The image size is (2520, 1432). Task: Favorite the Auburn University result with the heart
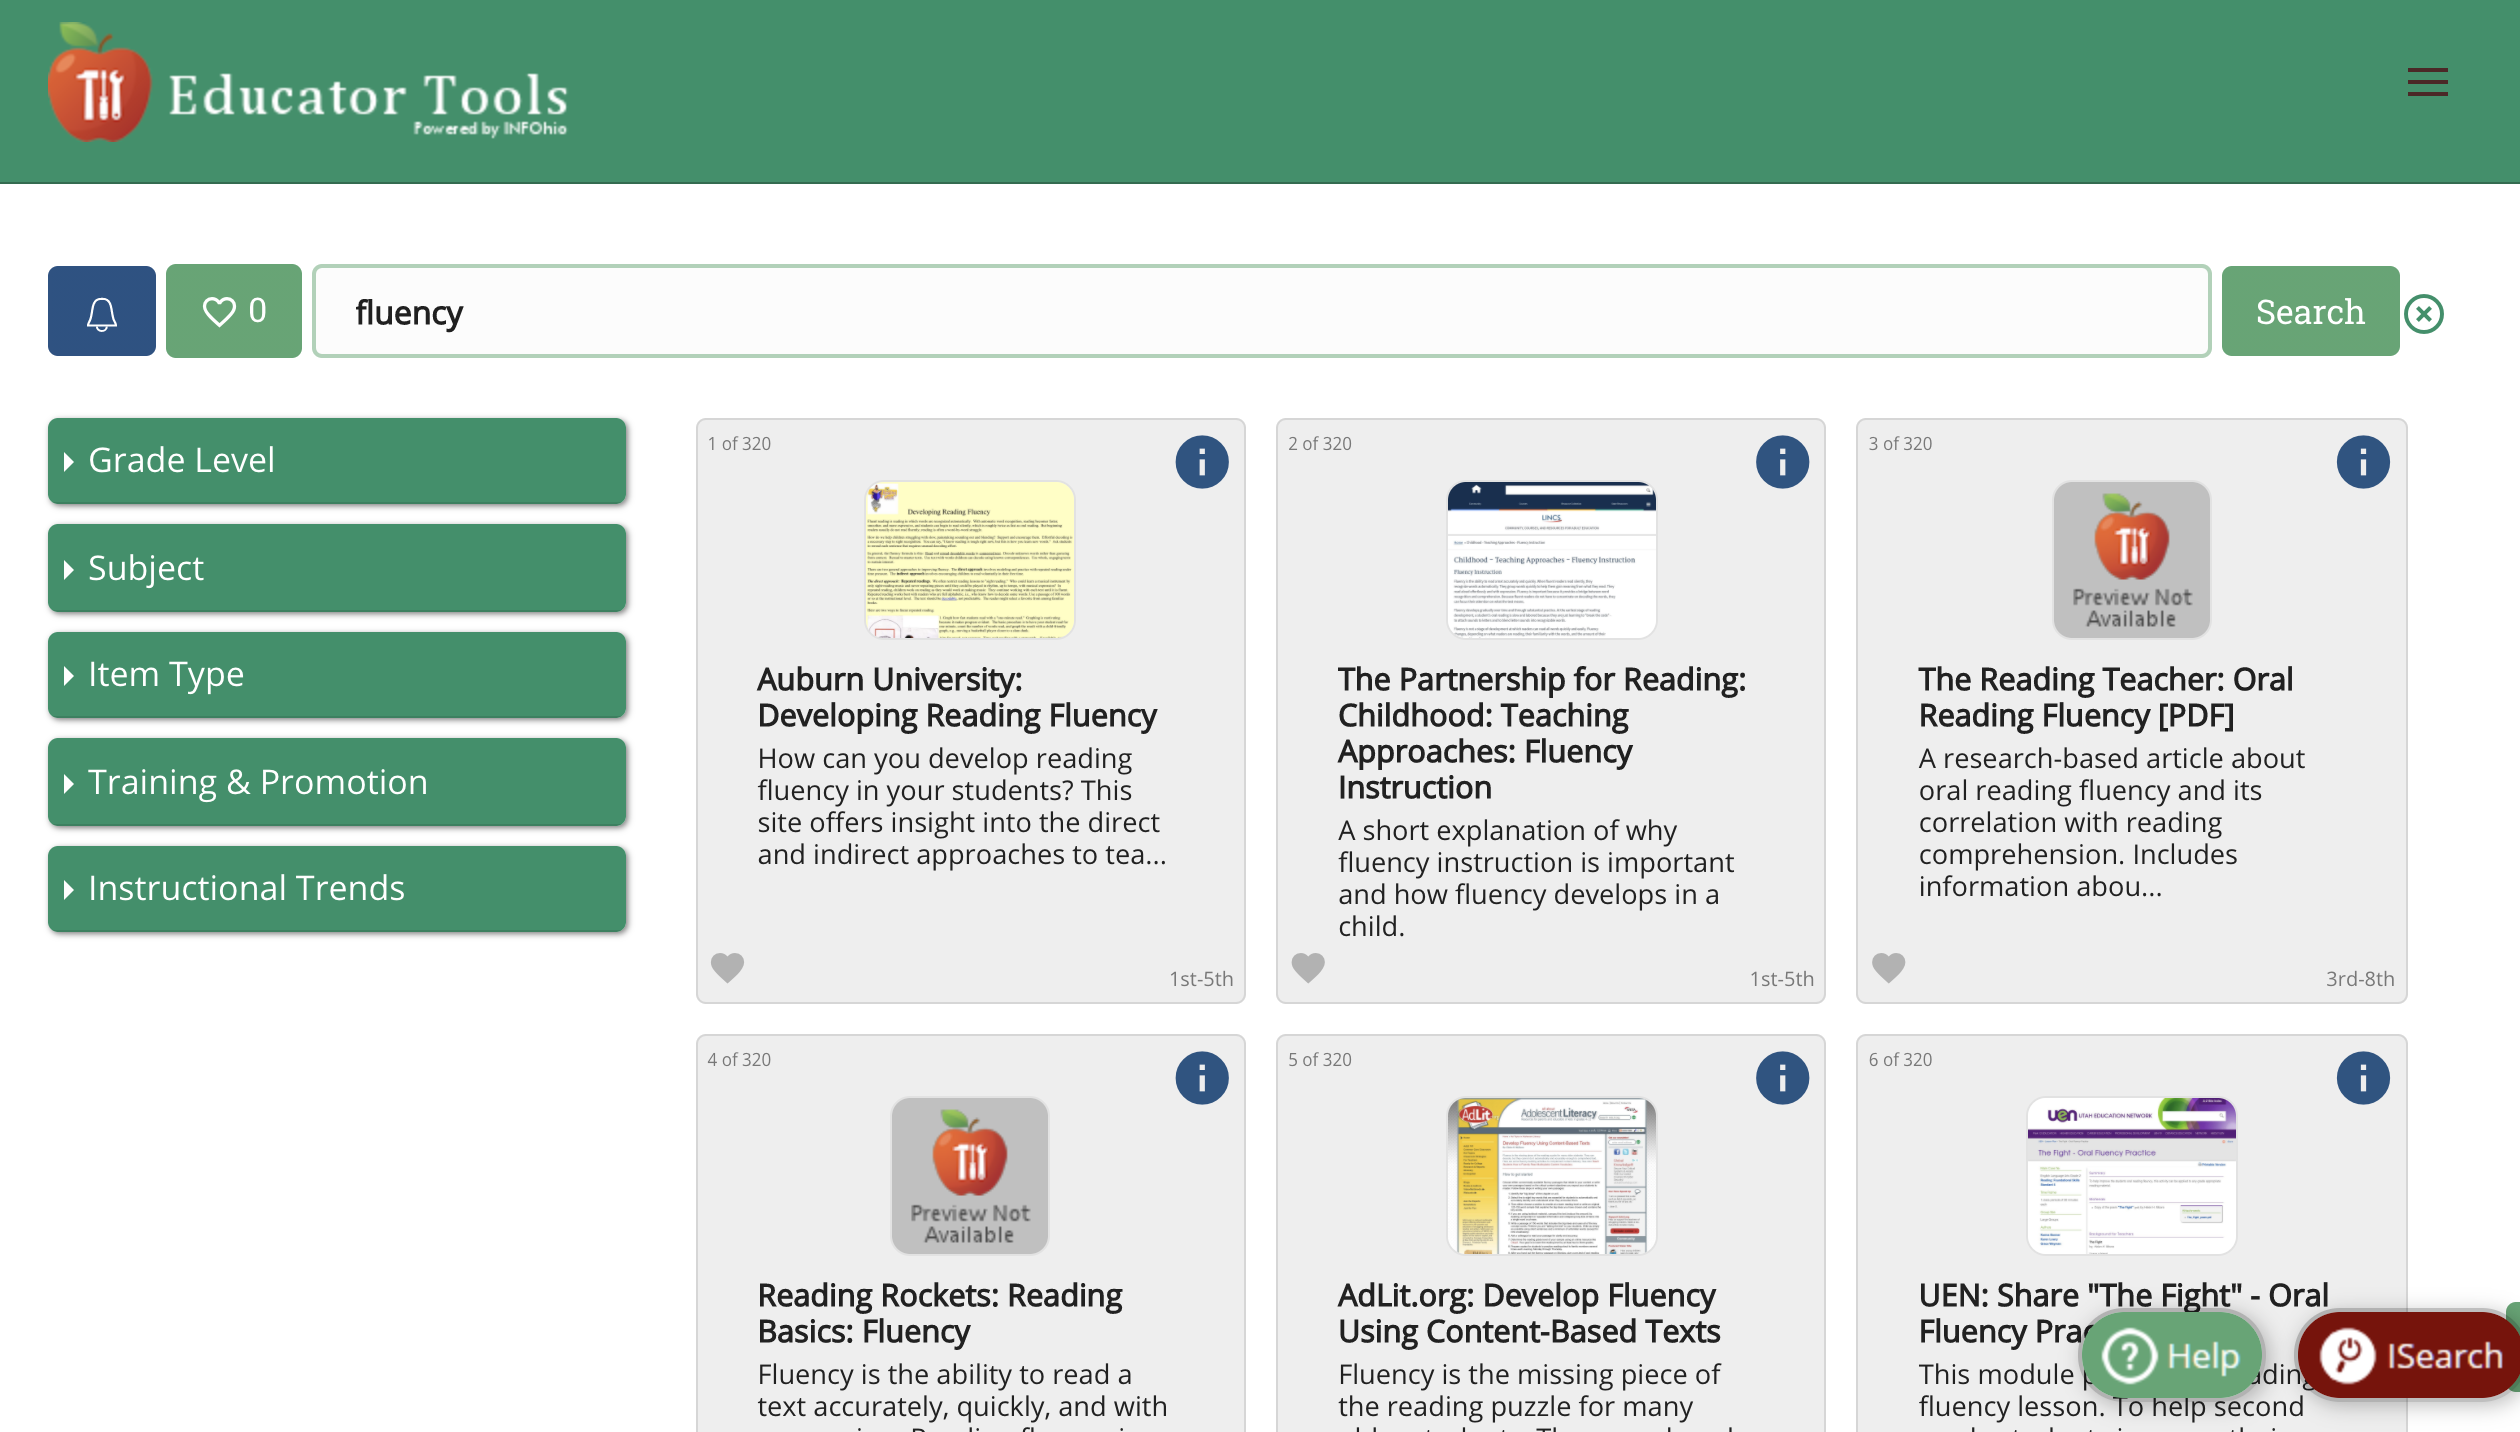click(x=727, y=967)
